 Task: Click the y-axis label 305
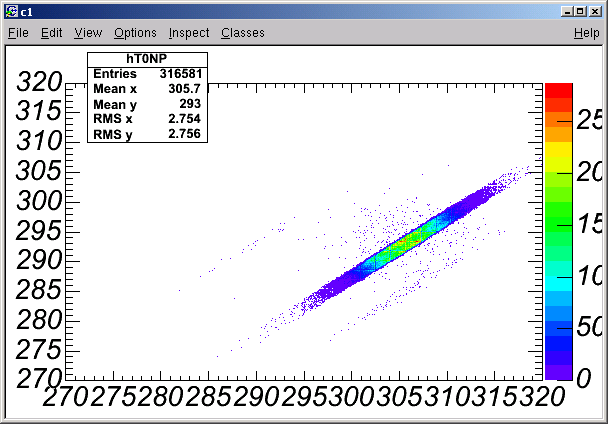click(39, 171)
